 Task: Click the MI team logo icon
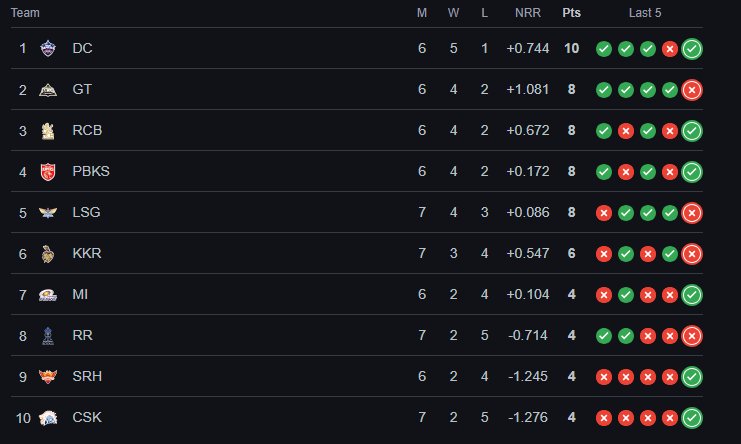[47, 294]
